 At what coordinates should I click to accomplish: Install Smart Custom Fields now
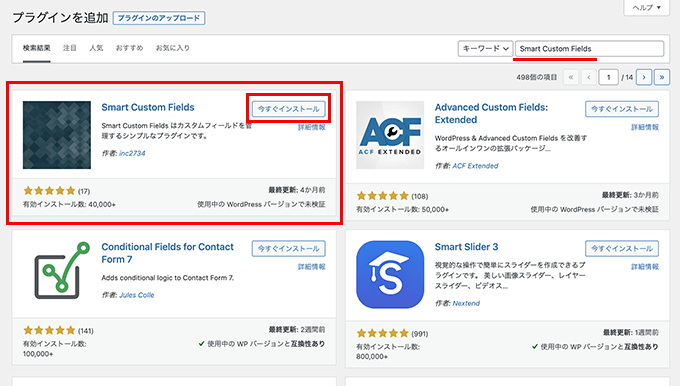(288, 109)
